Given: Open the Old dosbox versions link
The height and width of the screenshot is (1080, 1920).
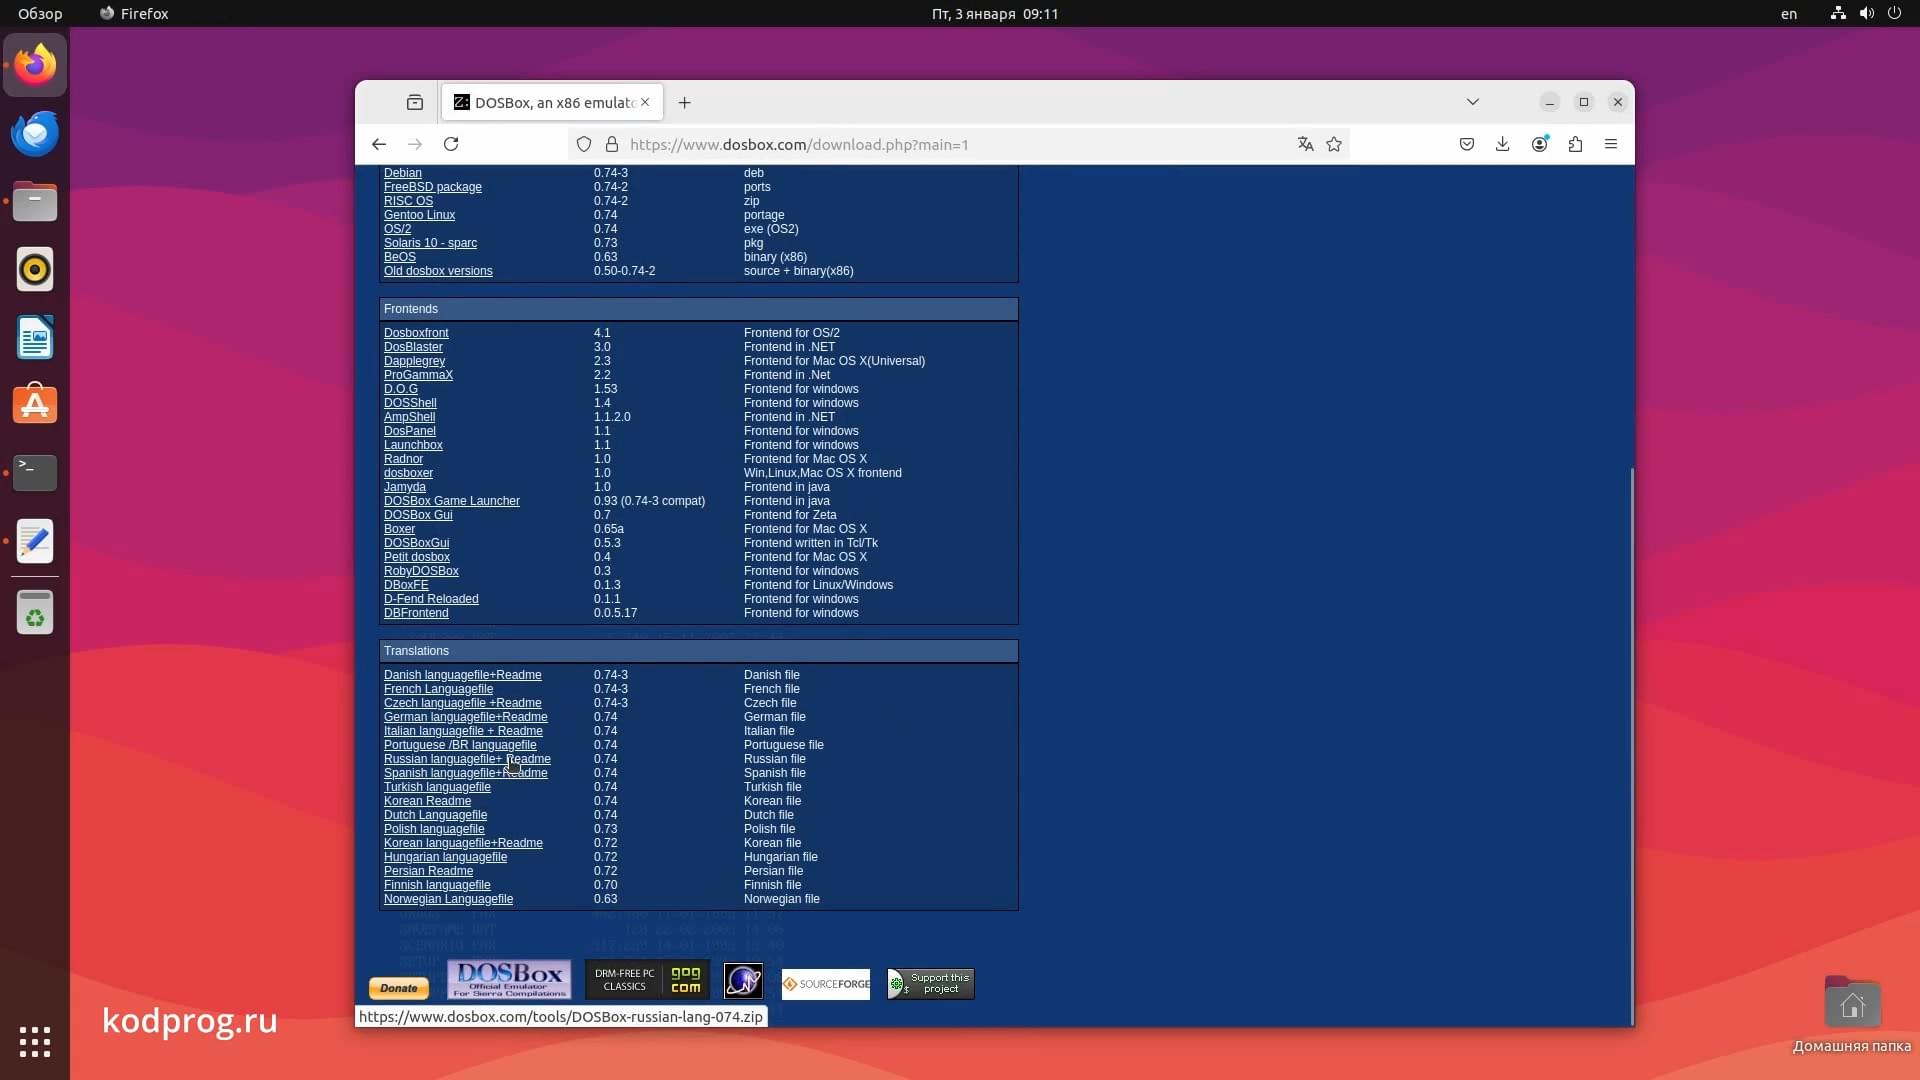Looking at the screenshot, I should (x=438, y=271).
